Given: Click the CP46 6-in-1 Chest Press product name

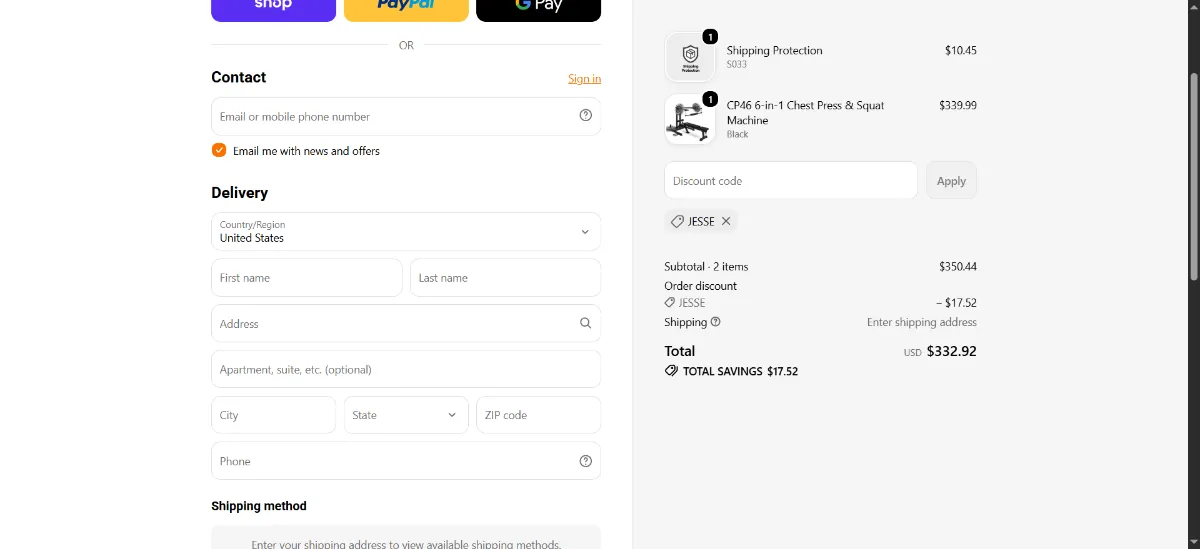Looking at the screenshot, I should [x=806, y=112].
